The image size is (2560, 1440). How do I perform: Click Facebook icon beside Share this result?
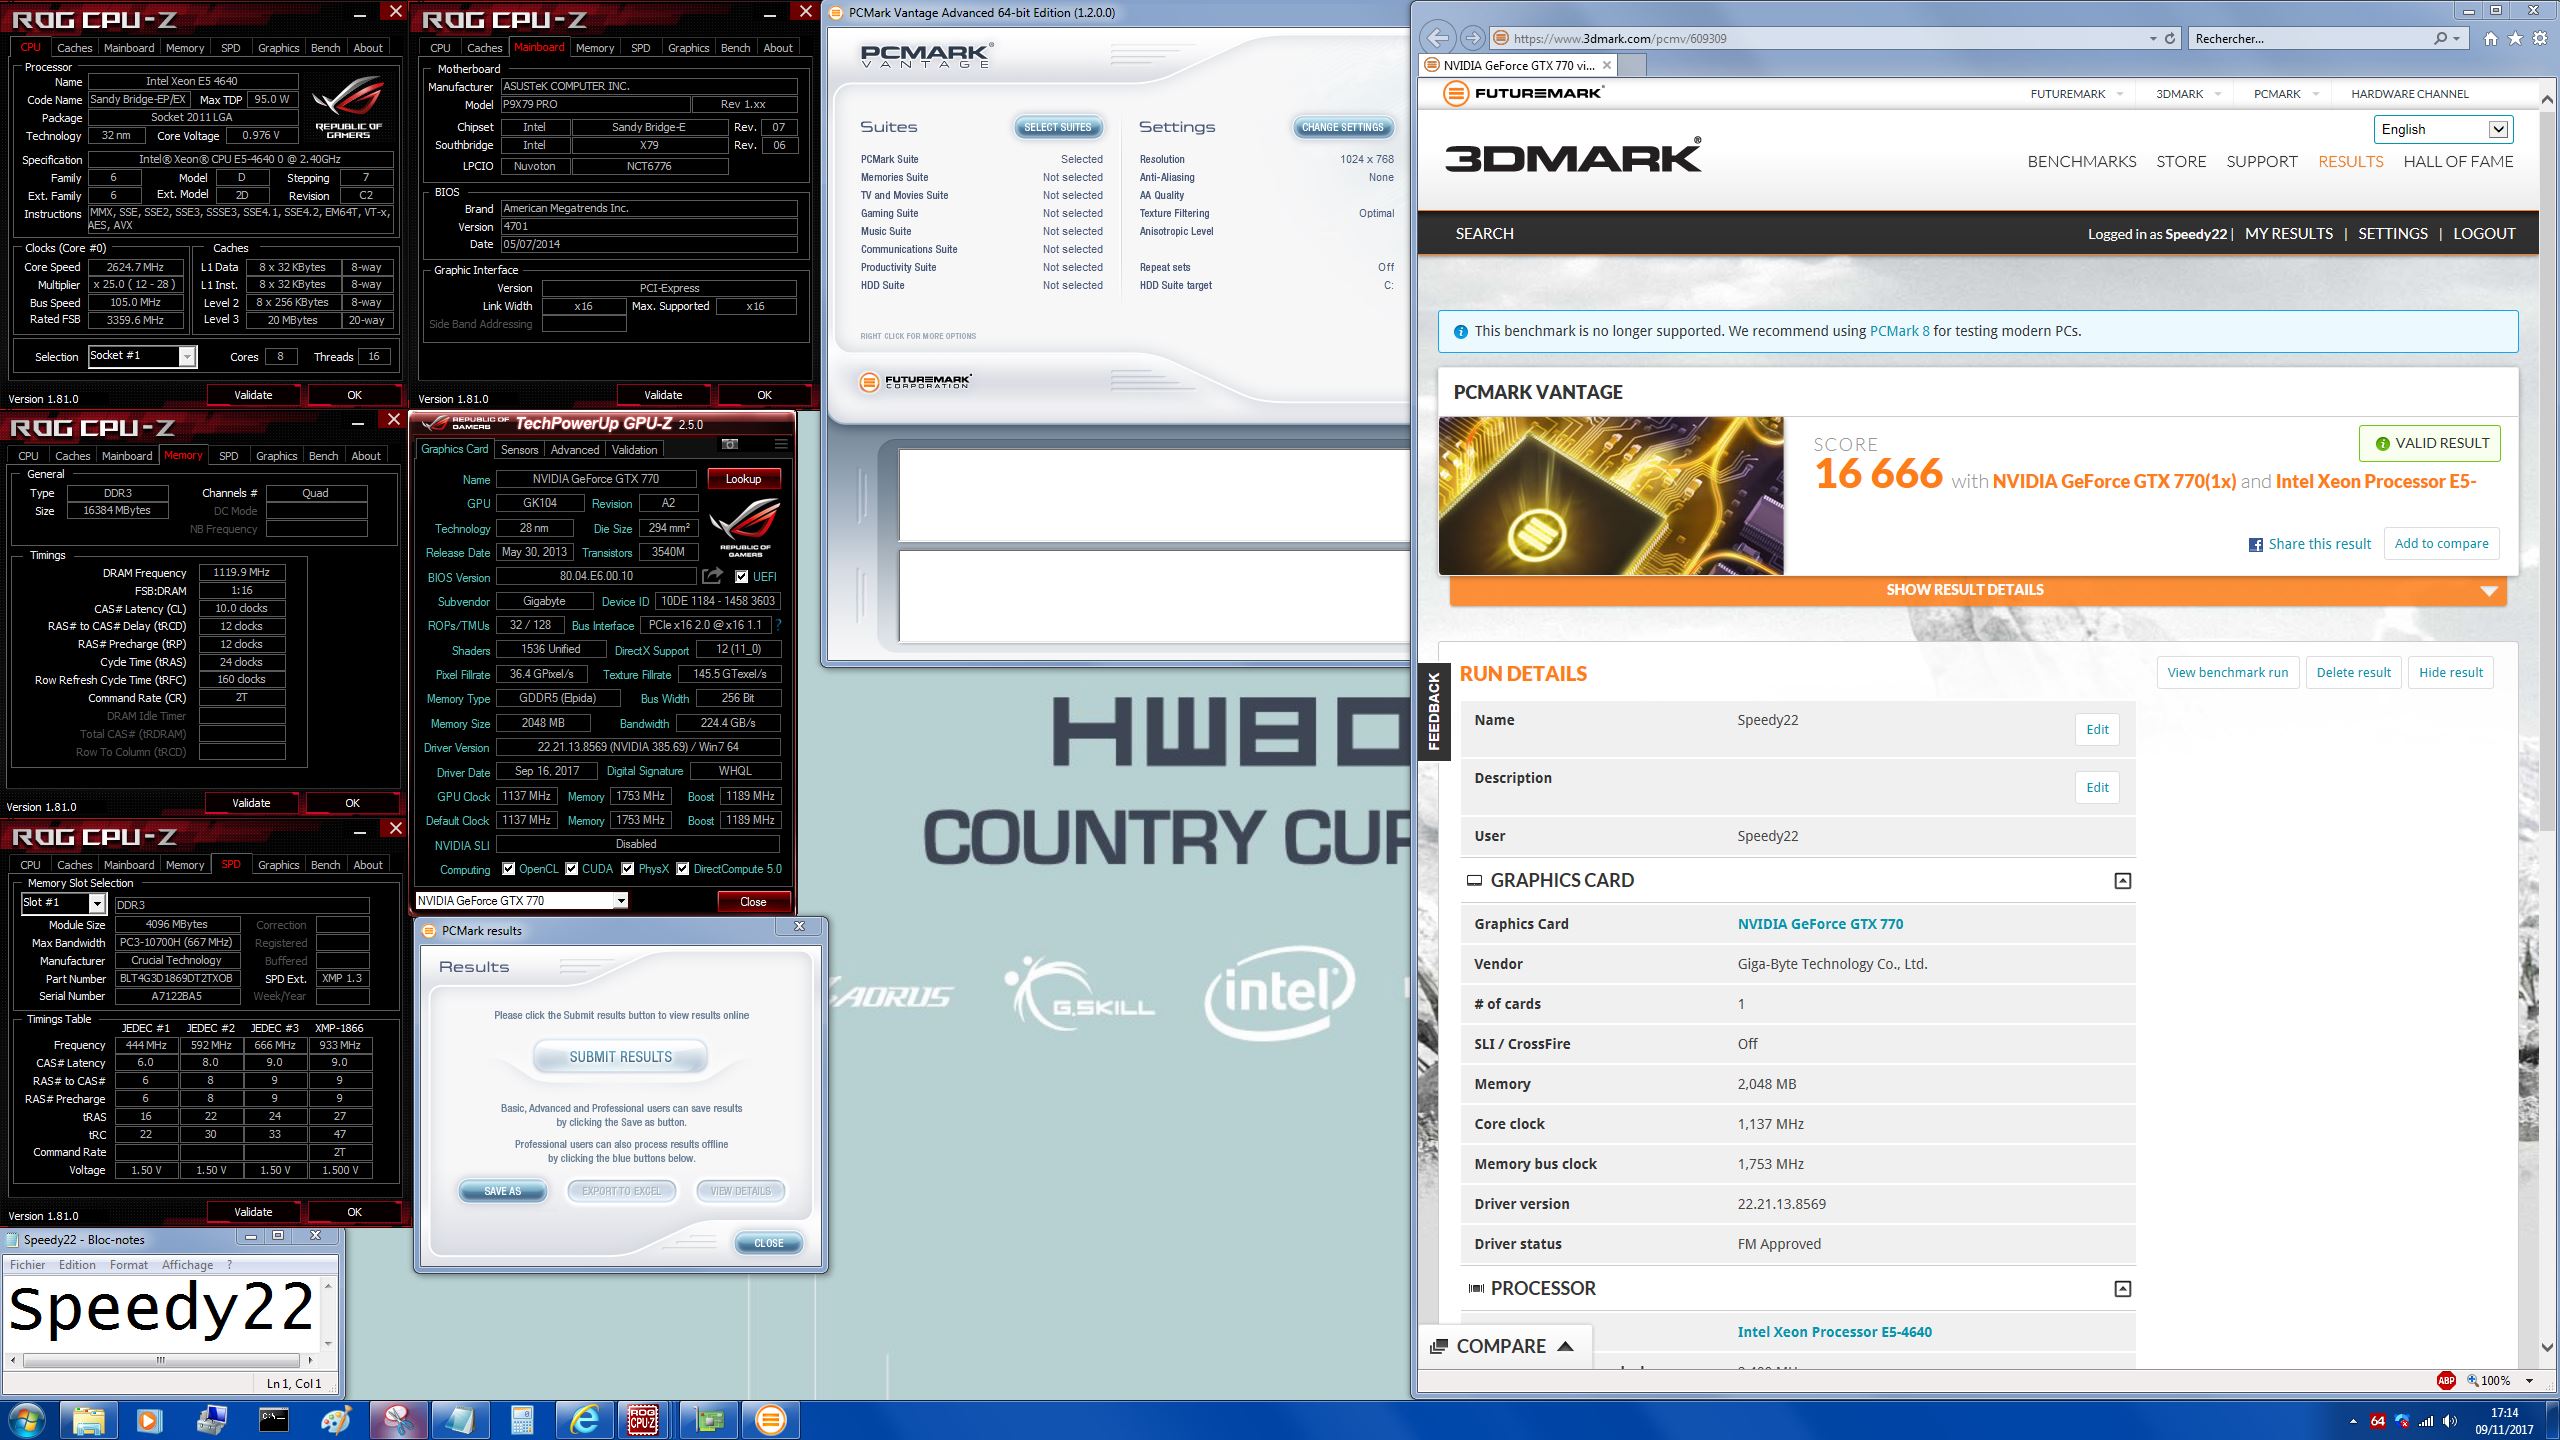click(2256, 545)
